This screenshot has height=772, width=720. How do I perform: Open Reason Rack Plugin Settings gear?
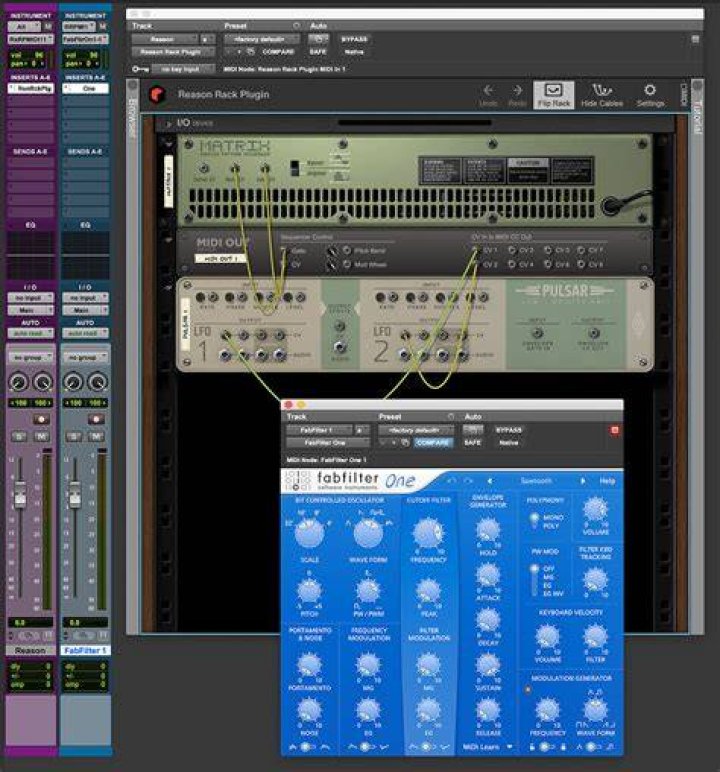pos(650,90)
